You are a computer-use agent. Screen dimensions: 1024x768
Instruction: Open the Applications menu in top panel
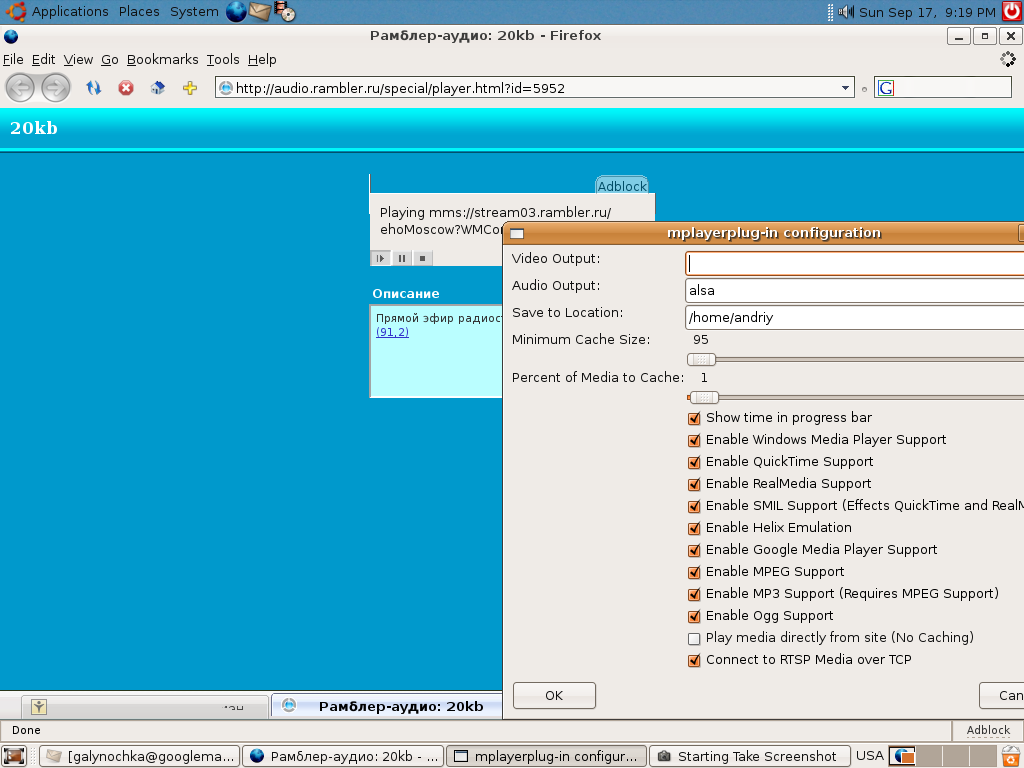point(70,12)
